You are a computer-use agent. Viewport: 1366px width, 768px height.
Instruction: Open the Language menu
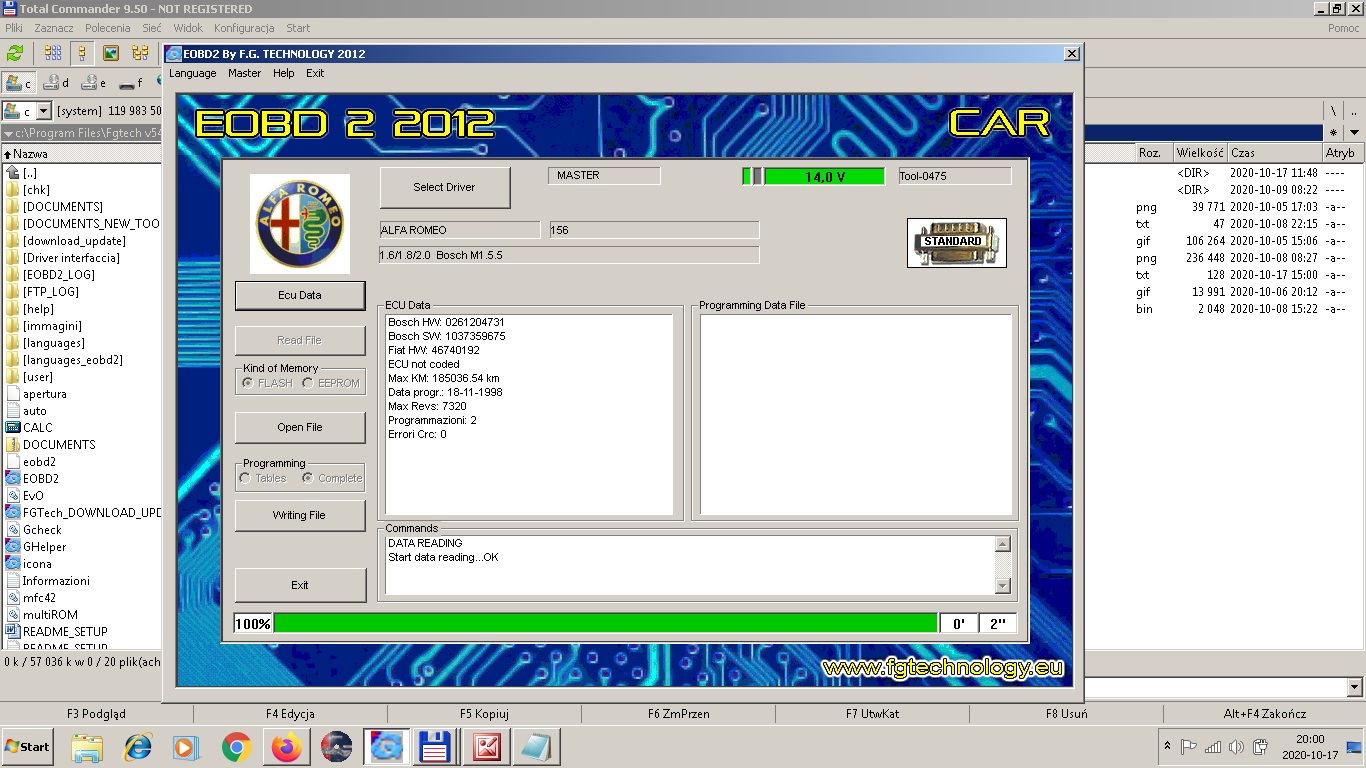coord(192,73)
